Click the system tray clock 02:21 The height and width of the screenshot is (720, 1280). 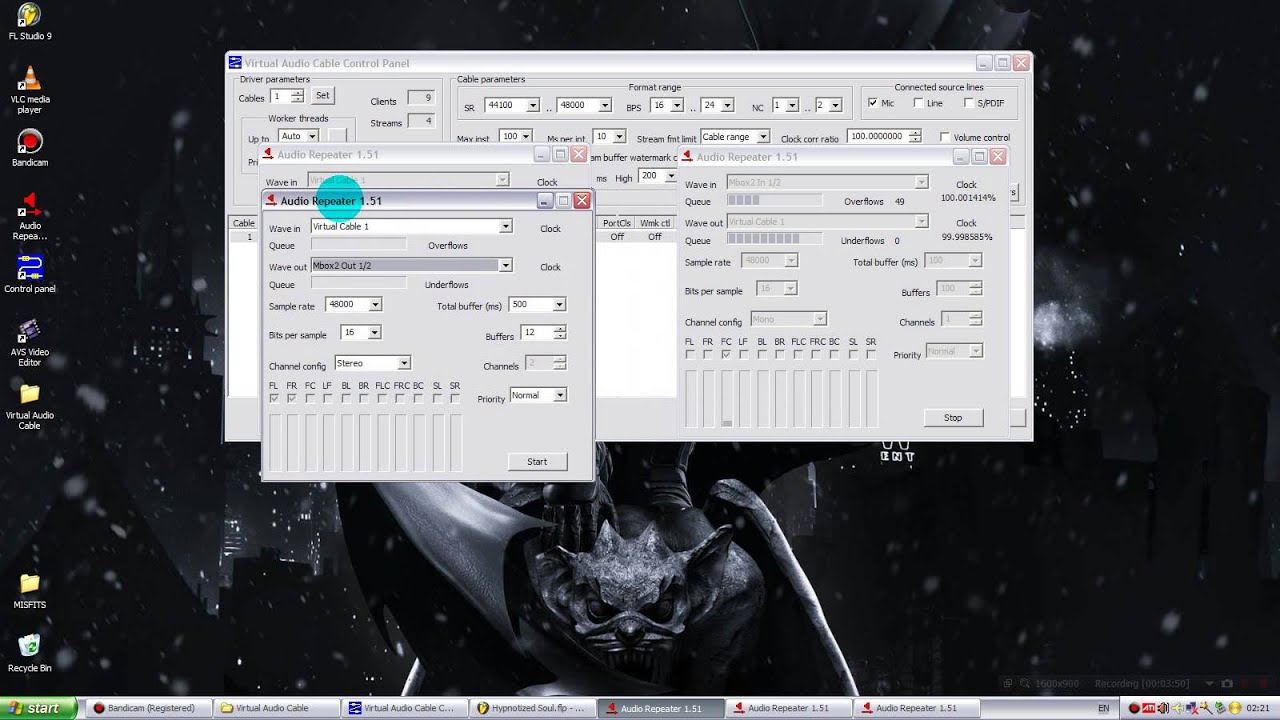pyautogui.click(x=1258, y=708)
